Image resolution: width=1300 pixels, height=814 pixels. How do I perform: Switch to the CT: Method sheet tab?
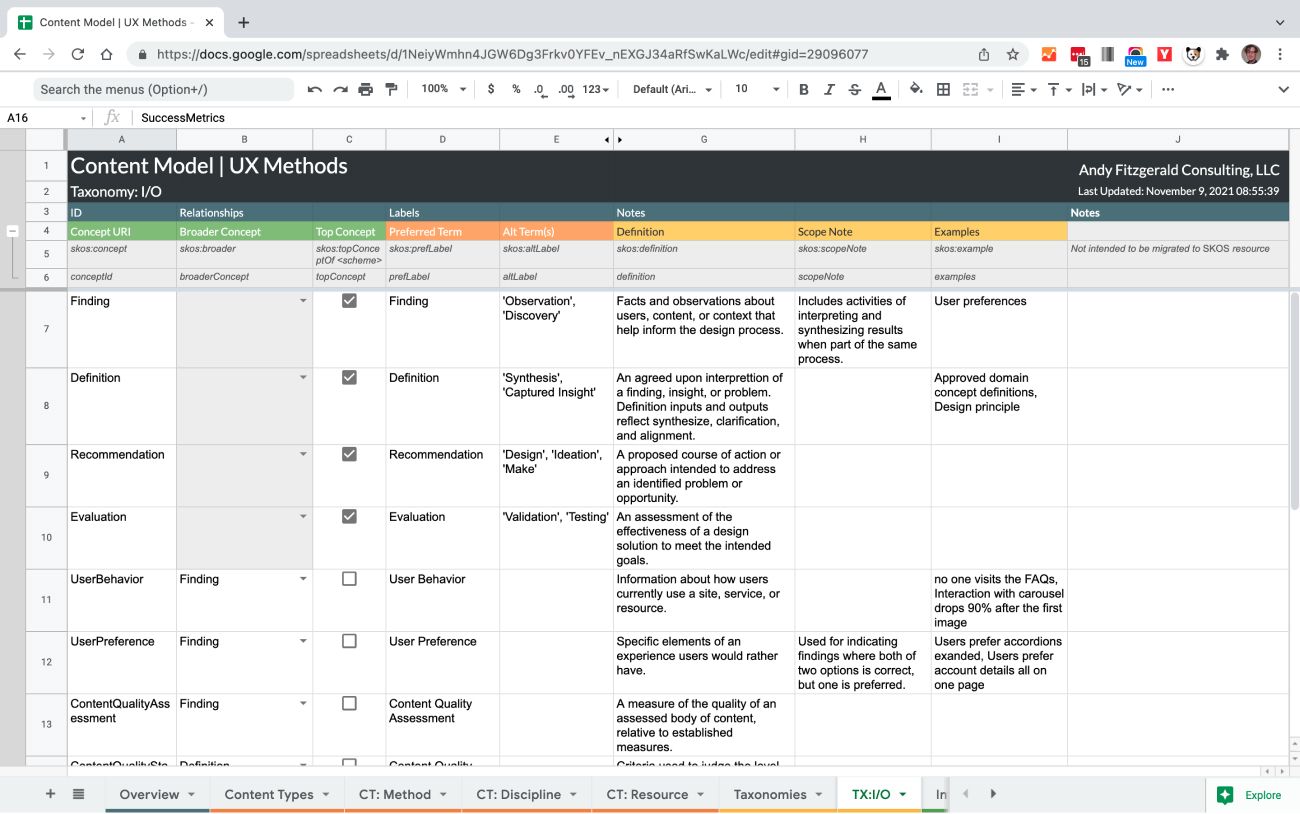click(403, 795)
